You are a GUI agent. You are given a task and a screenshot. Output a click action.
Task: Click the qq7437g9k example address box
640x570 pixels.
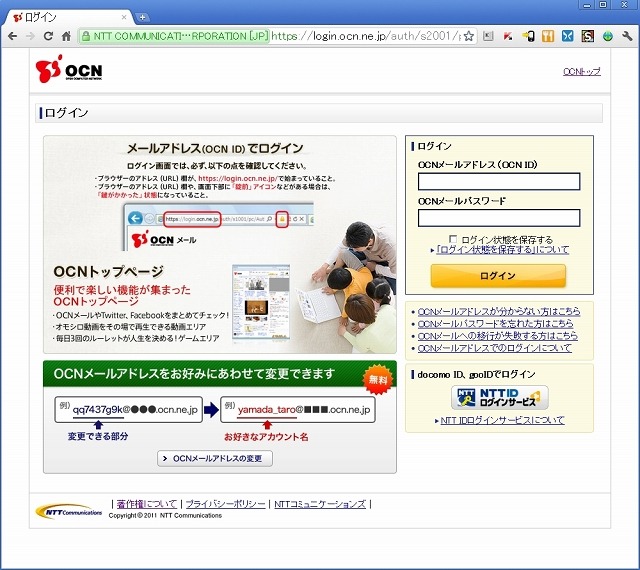point(129,410)
